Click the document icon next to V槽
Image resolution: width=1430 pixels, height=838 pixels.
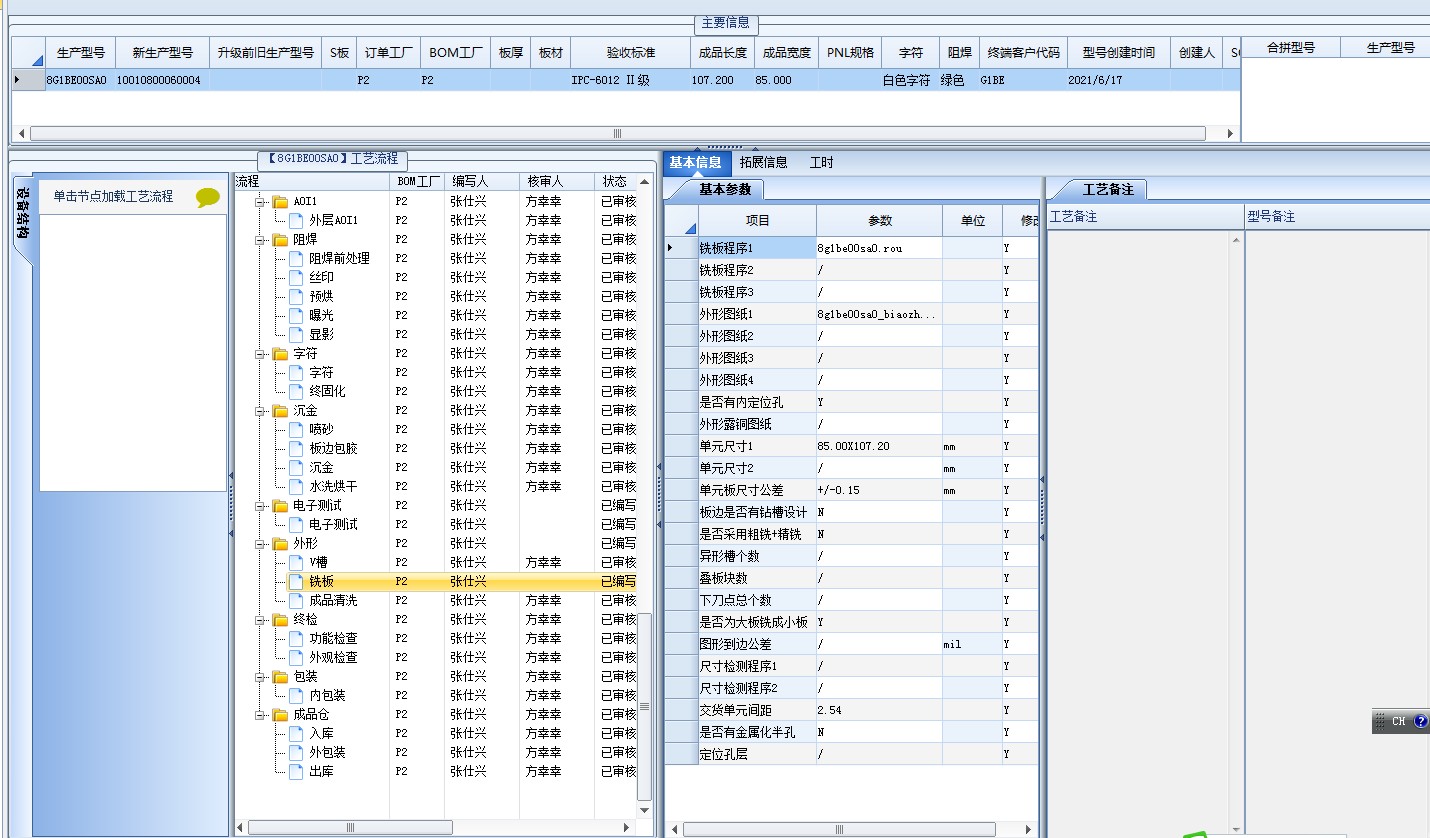(296, 562)
